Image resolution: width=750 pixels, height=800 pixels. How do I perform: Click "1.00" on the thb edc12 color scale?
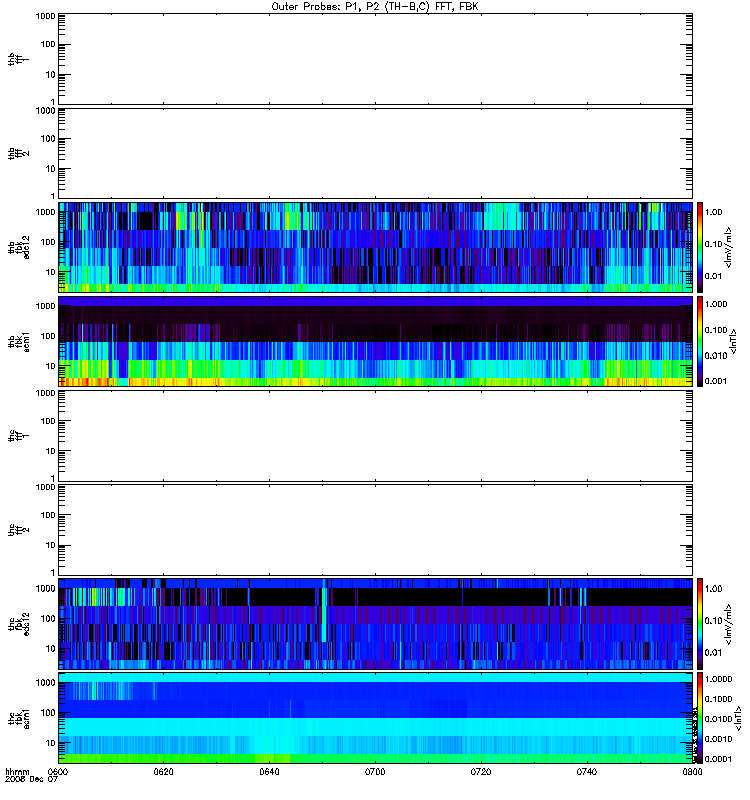point(713,212)
